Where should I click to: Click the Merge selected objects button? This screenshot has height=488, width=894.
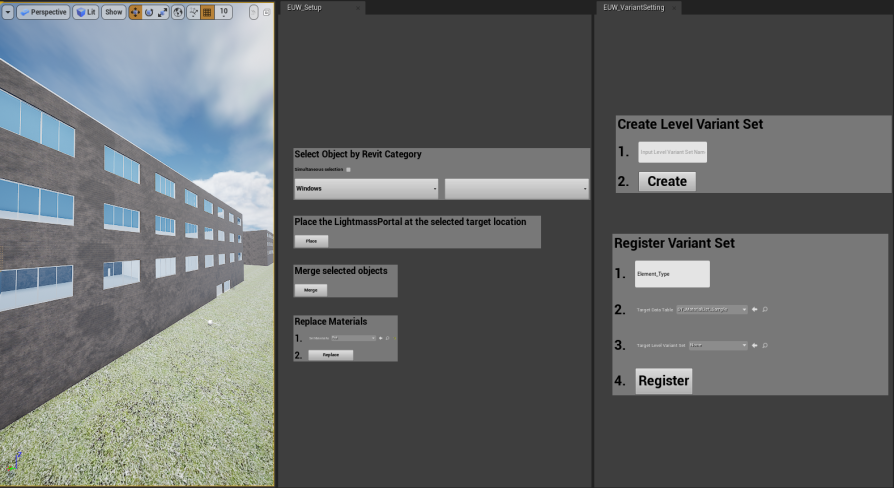pyautogui.click(x=311, y=290)
